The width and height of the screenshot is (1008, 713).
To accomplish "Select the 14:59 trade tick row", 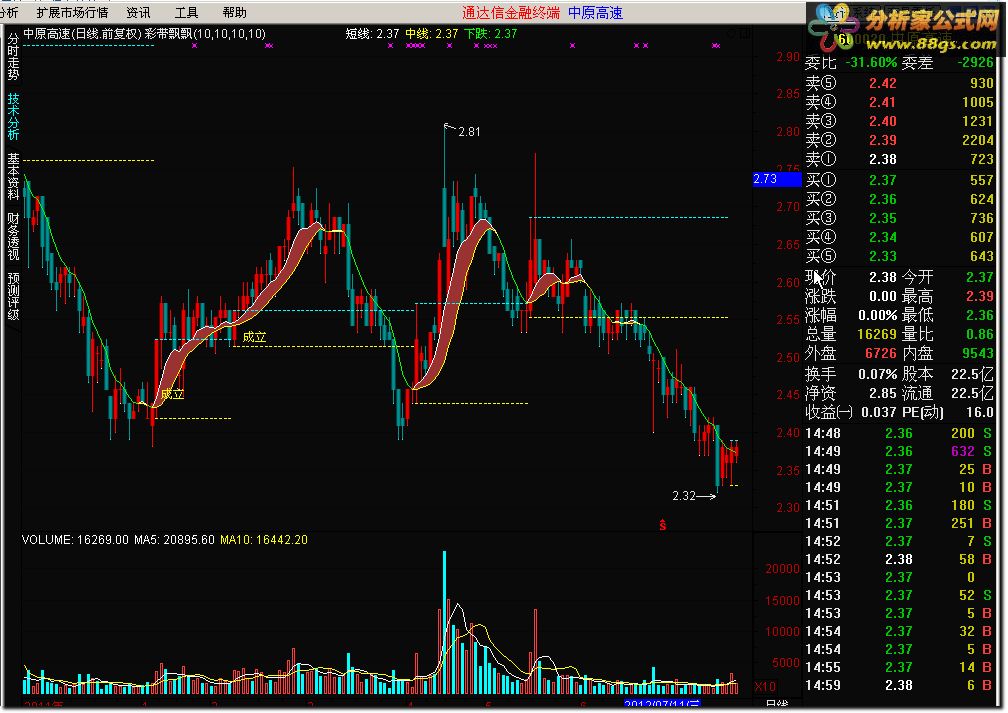I will [x=899, y=685].
